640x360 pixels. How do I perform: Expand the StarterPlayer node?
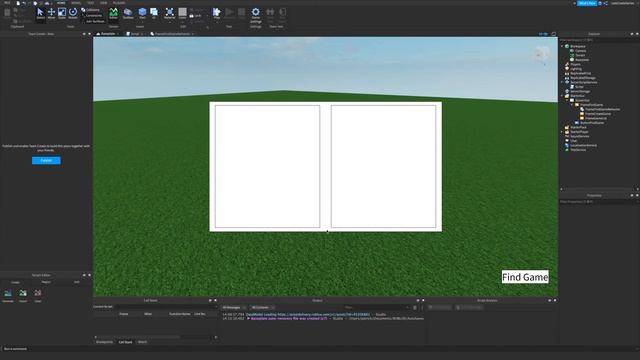tap(562, 131)
